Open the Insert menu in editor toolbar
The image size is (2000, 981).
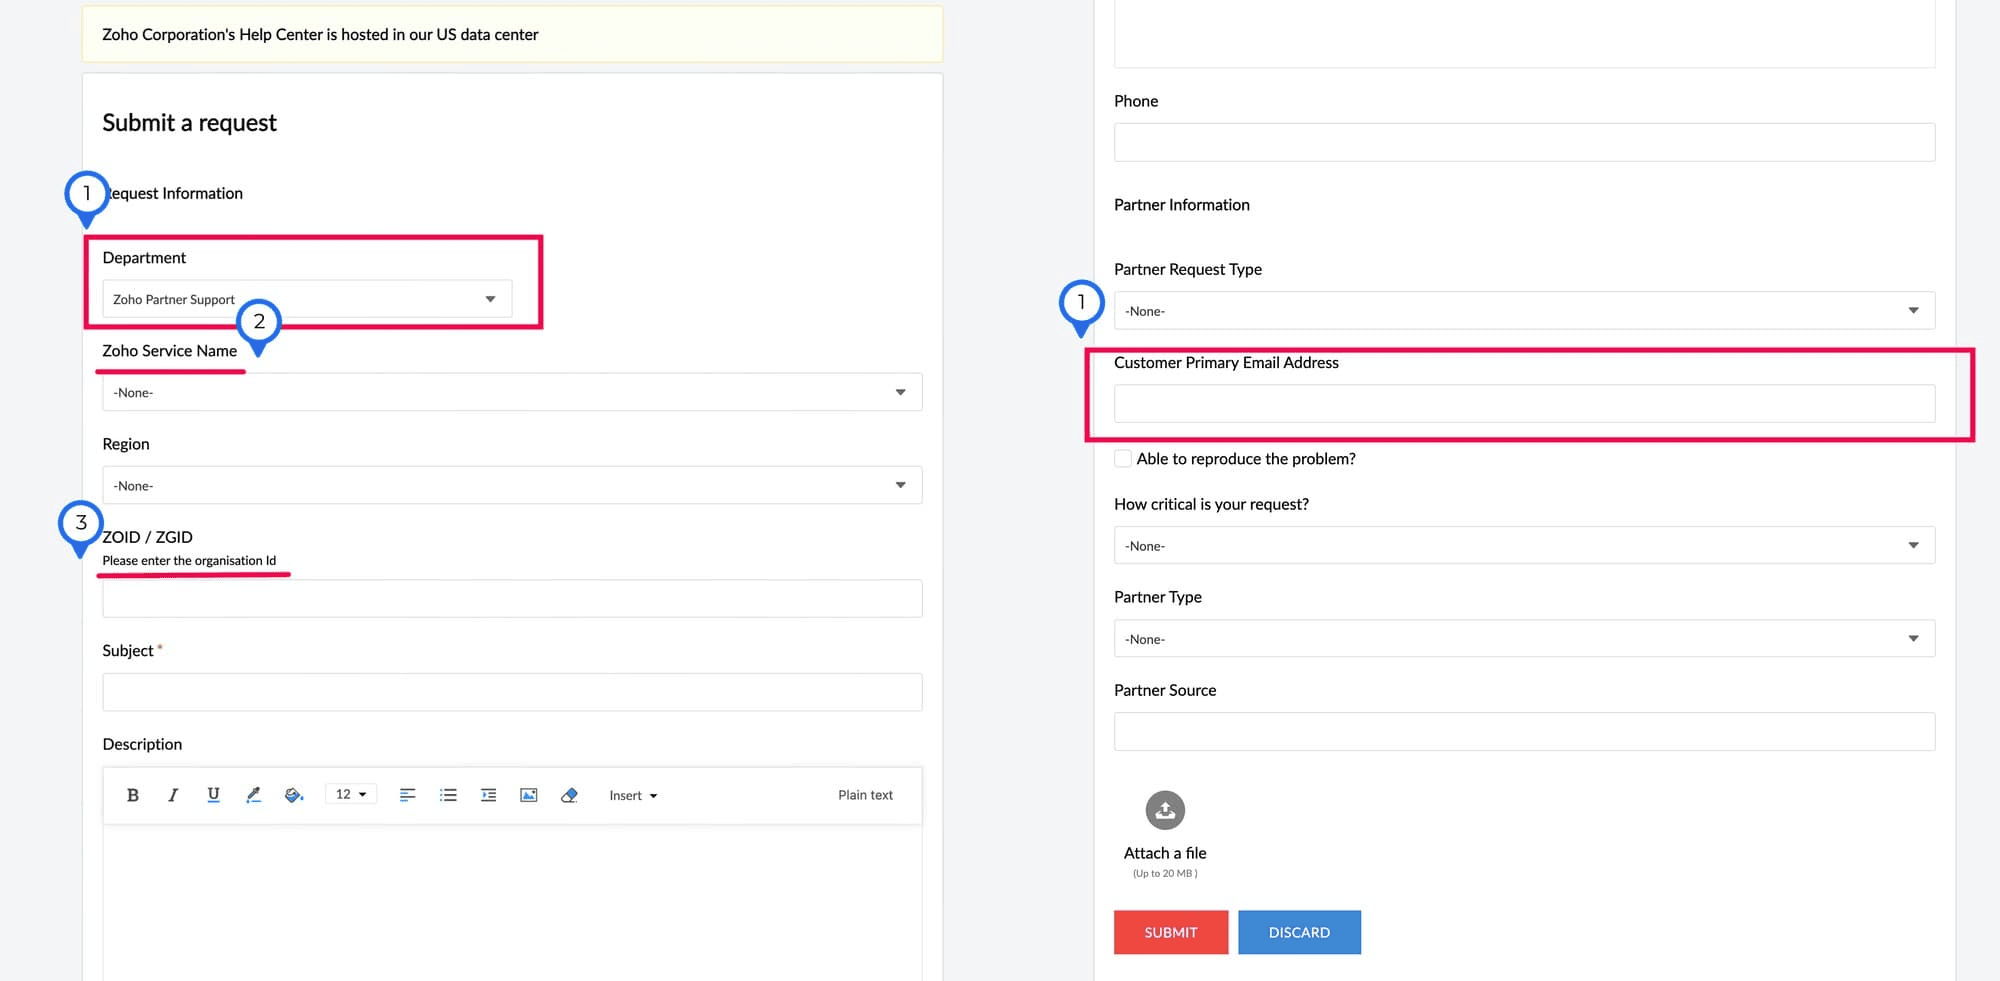[x=633, y=796]
